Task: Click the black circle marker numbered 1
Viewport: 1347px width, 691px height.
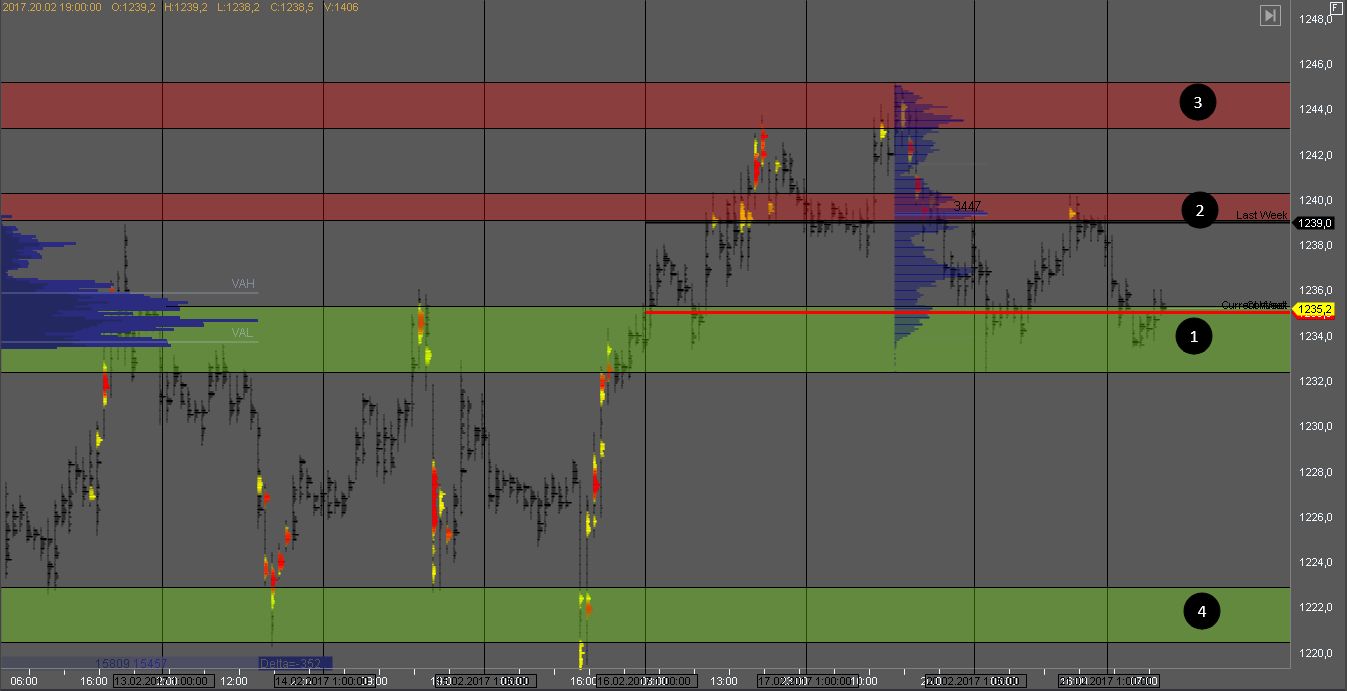Action: (1191, 337)
